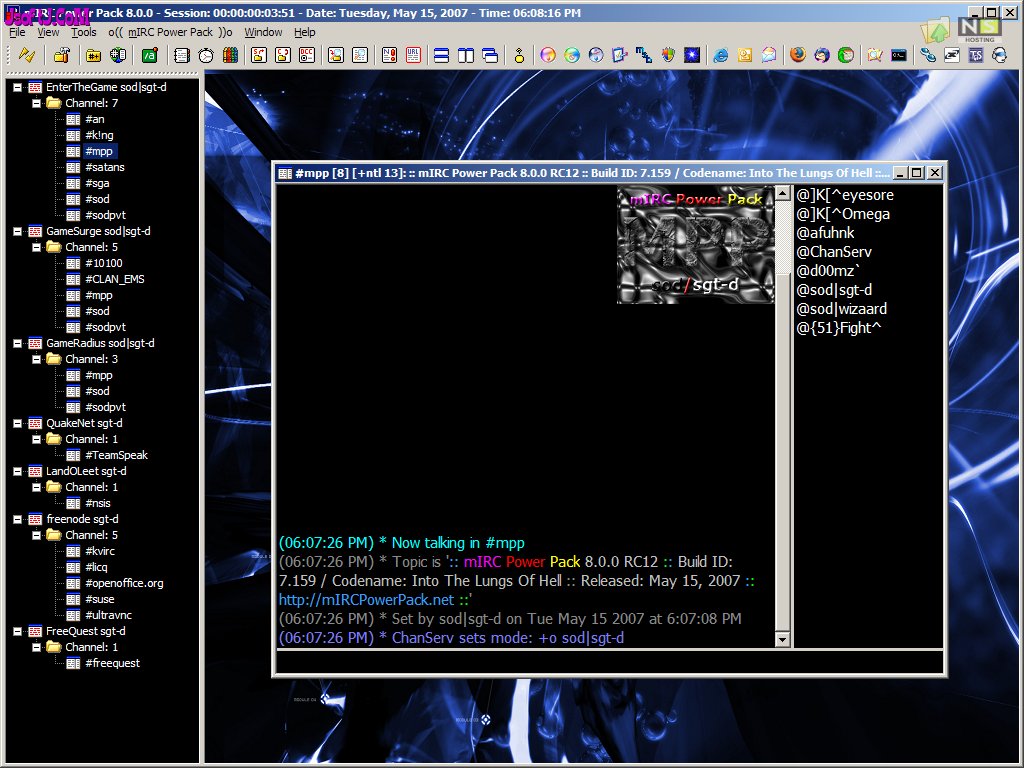Select #TeamSpeak channel under QuakeNet
Image resolution: width=1024 pixels, height=768 pixels.
point(116,455)
